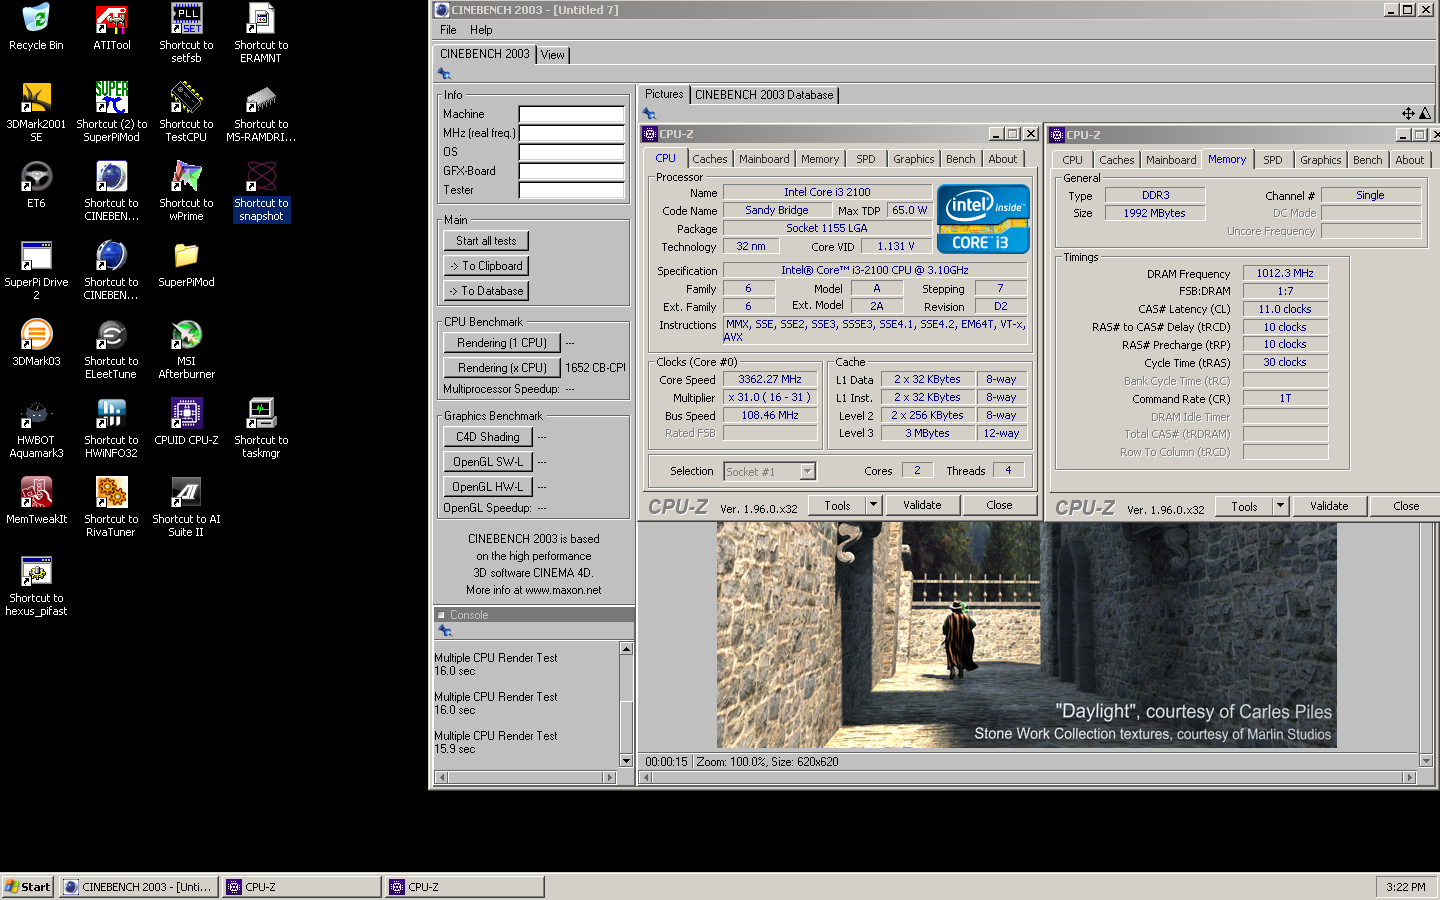Open the CPUID CPU-Z desktop icon
The image size is (1440, 900).
186,422
